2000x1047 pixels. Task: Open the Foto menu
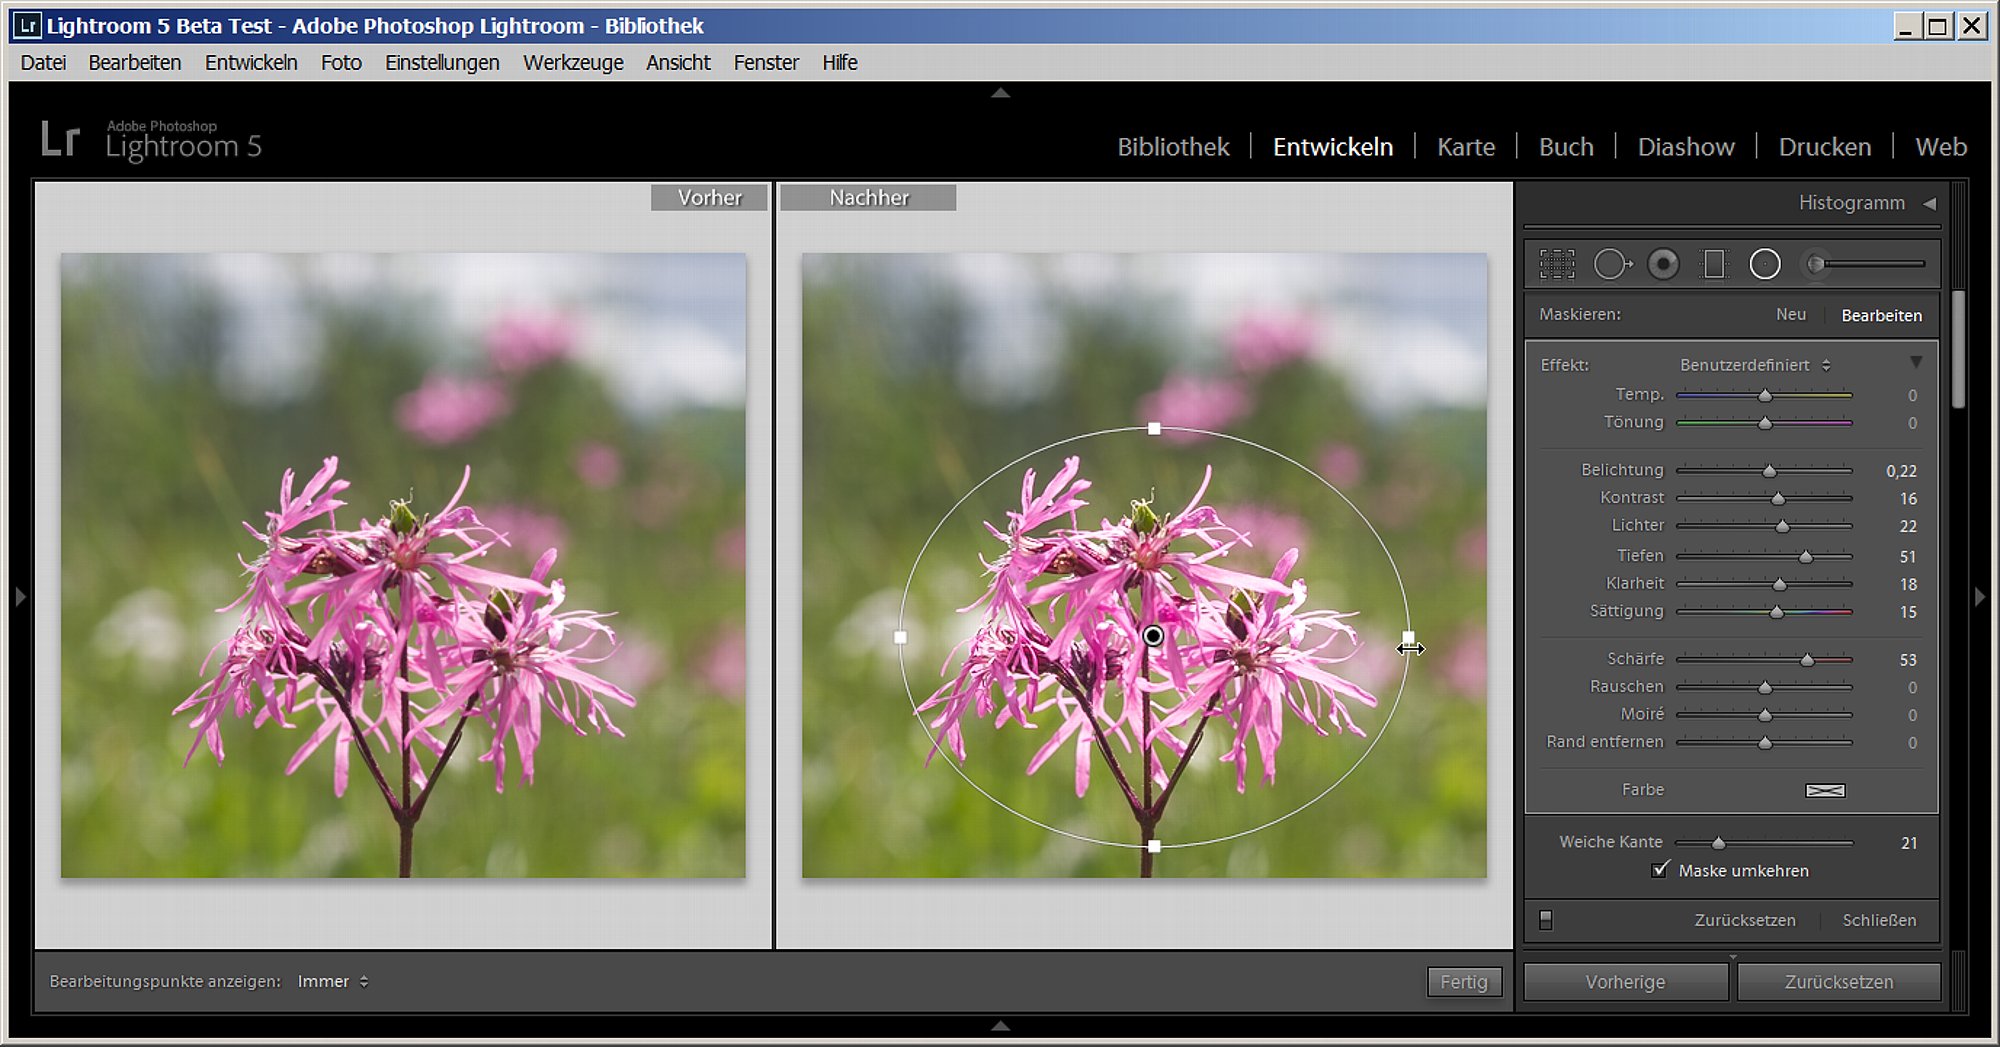coord(341,62)
